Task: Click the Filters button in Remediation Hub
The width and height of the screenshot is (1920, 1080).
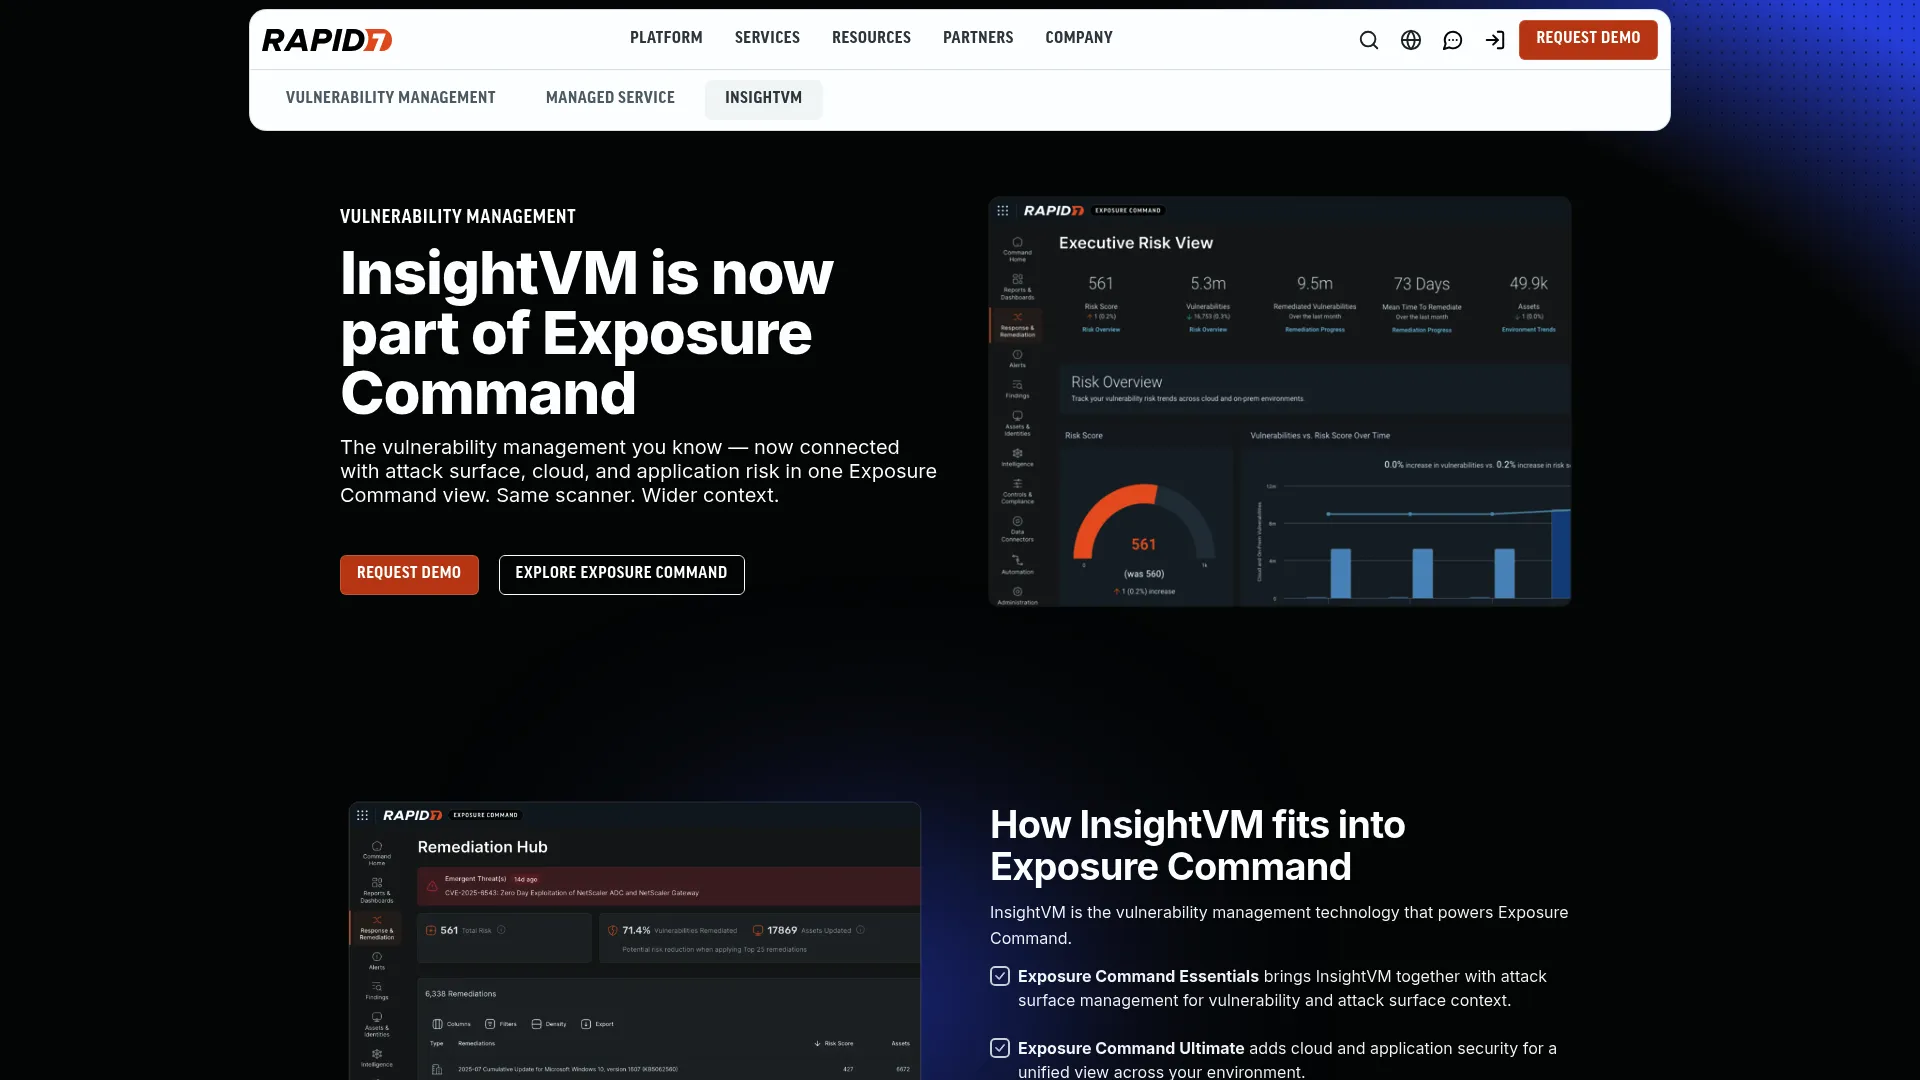Action: 501,1024
